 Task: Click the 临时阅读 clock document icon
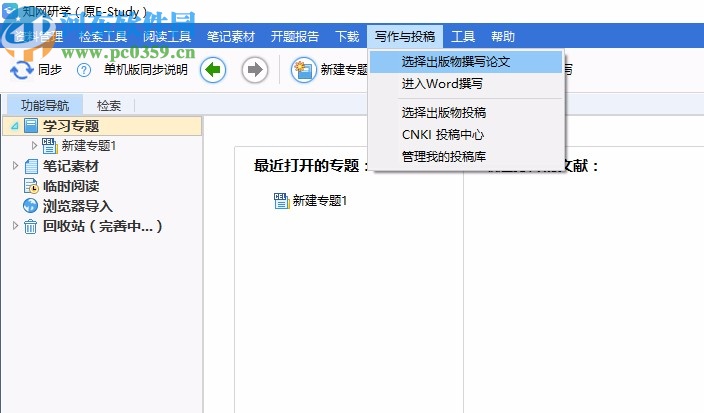tap(31, 186)
